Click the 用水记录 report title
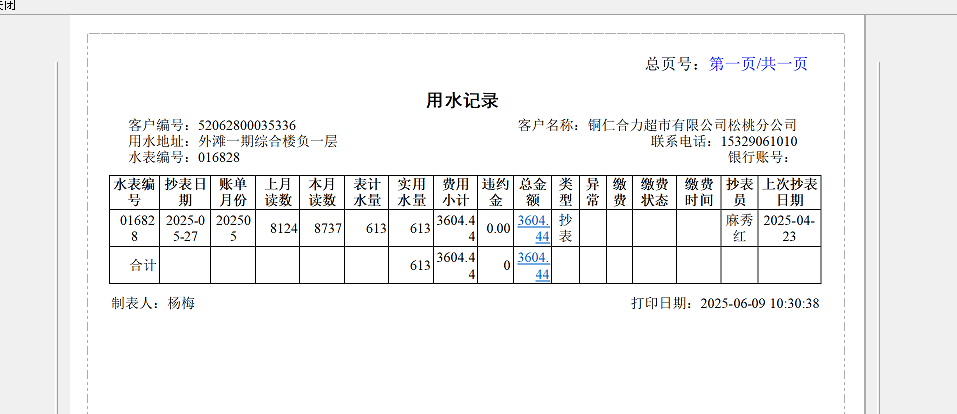The width and height of the screenshot is (957, 414). [462, 100]
